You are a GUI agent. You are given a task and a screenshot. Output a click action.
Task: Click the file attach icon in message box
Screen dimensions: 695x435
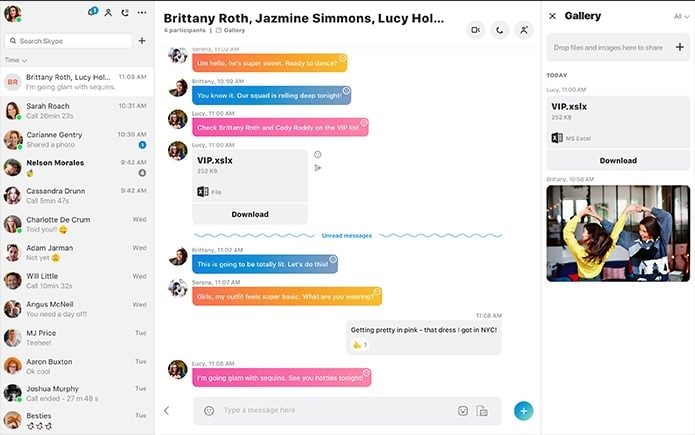tap(482, 411)
